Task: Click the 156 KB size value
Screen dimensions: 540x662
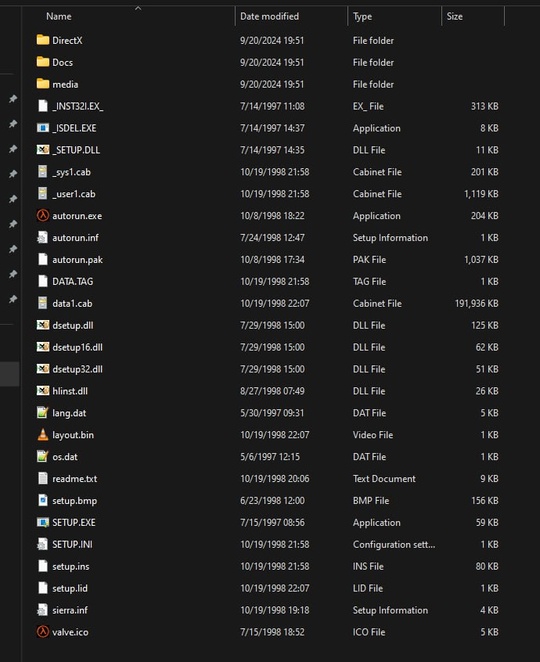Action: (x=485, y=501)
